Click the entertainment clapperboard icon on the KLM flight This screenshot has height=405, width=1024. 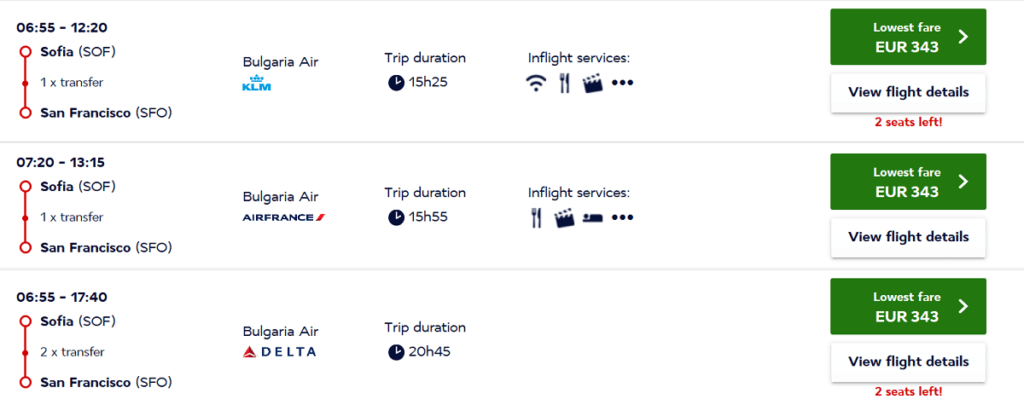point(592,83)
